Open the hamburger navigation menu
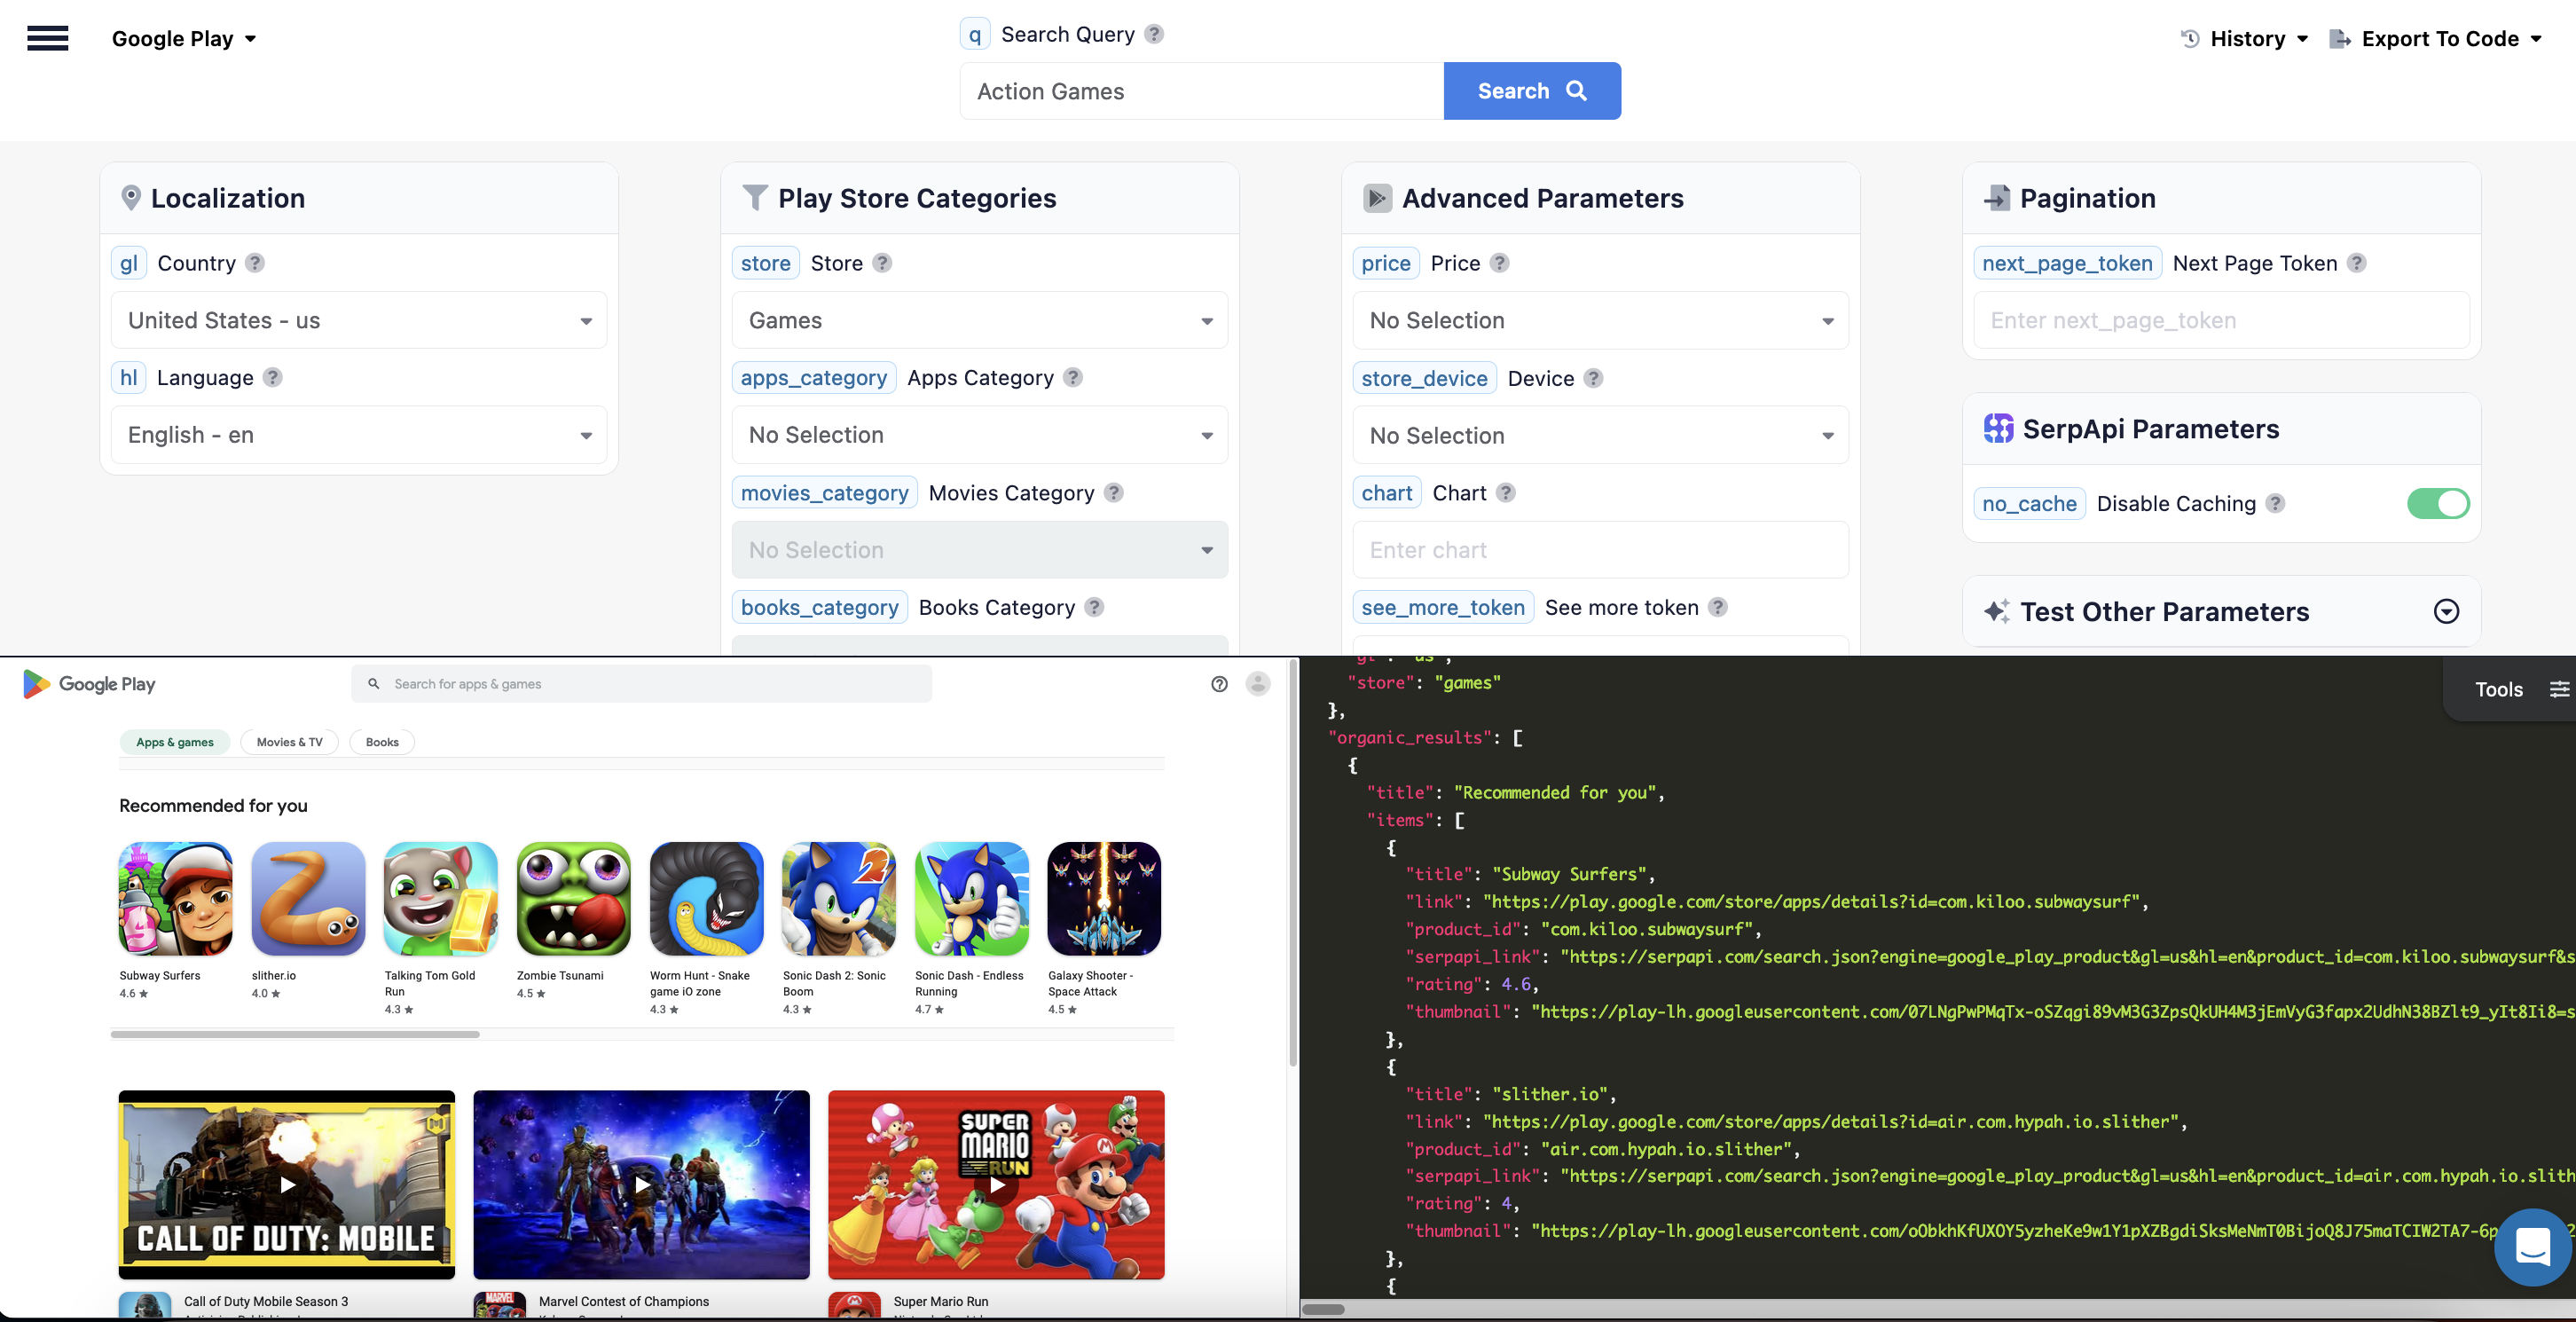Image resolution: width=2576 pixels, height=1322 pixels. coord(47,38)
